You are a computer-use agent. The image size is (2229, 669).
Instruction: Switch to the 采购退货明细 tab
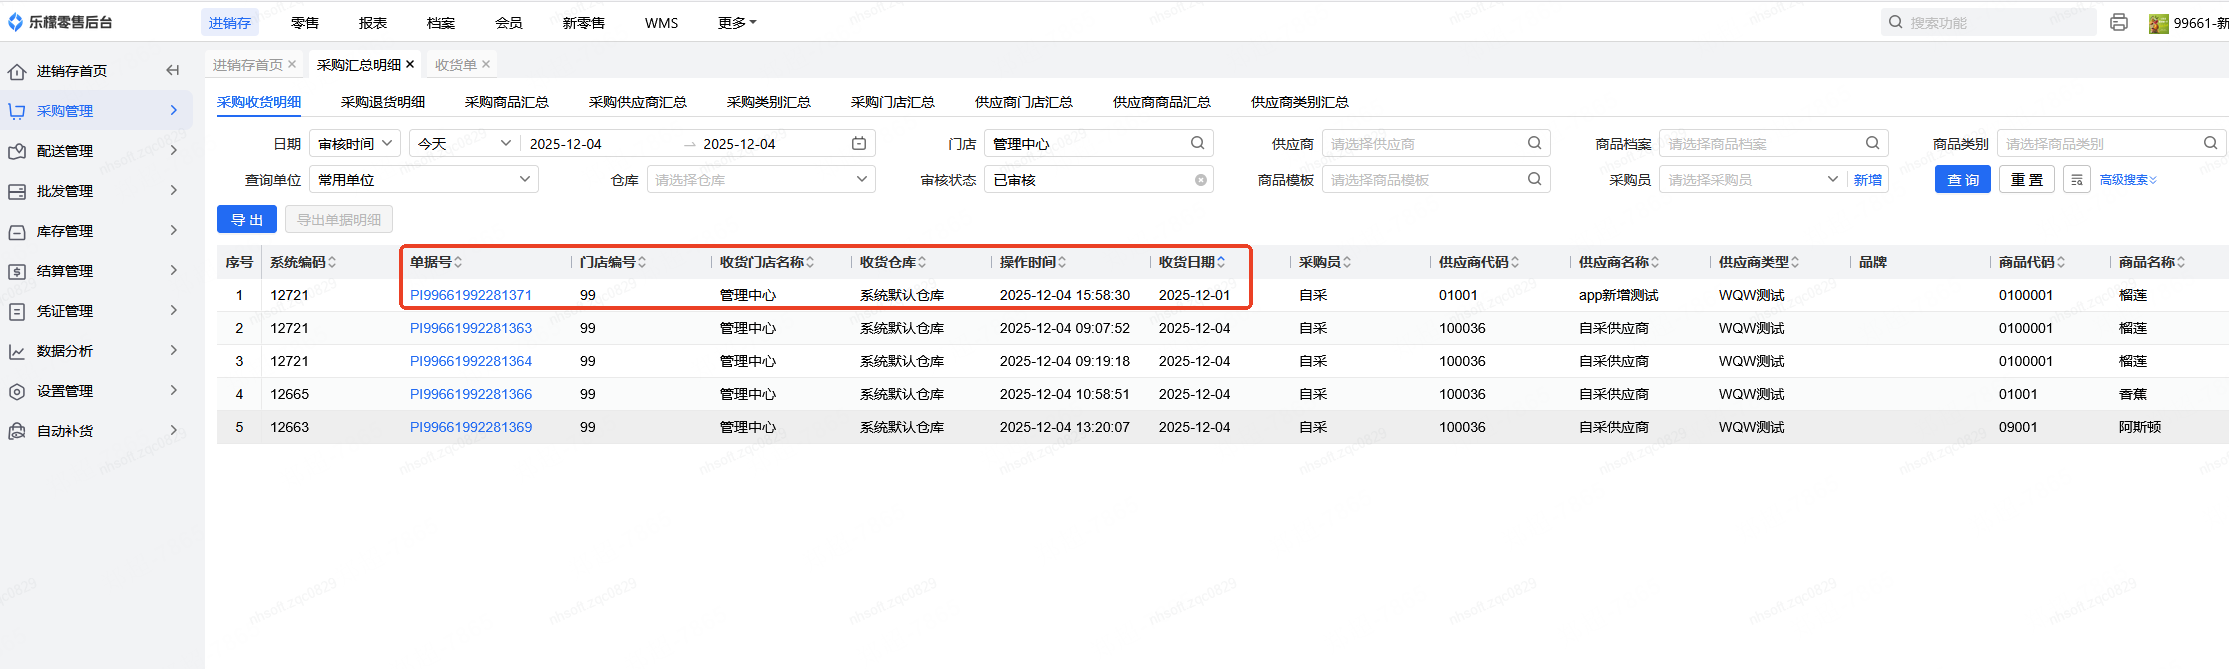[383, 102]
